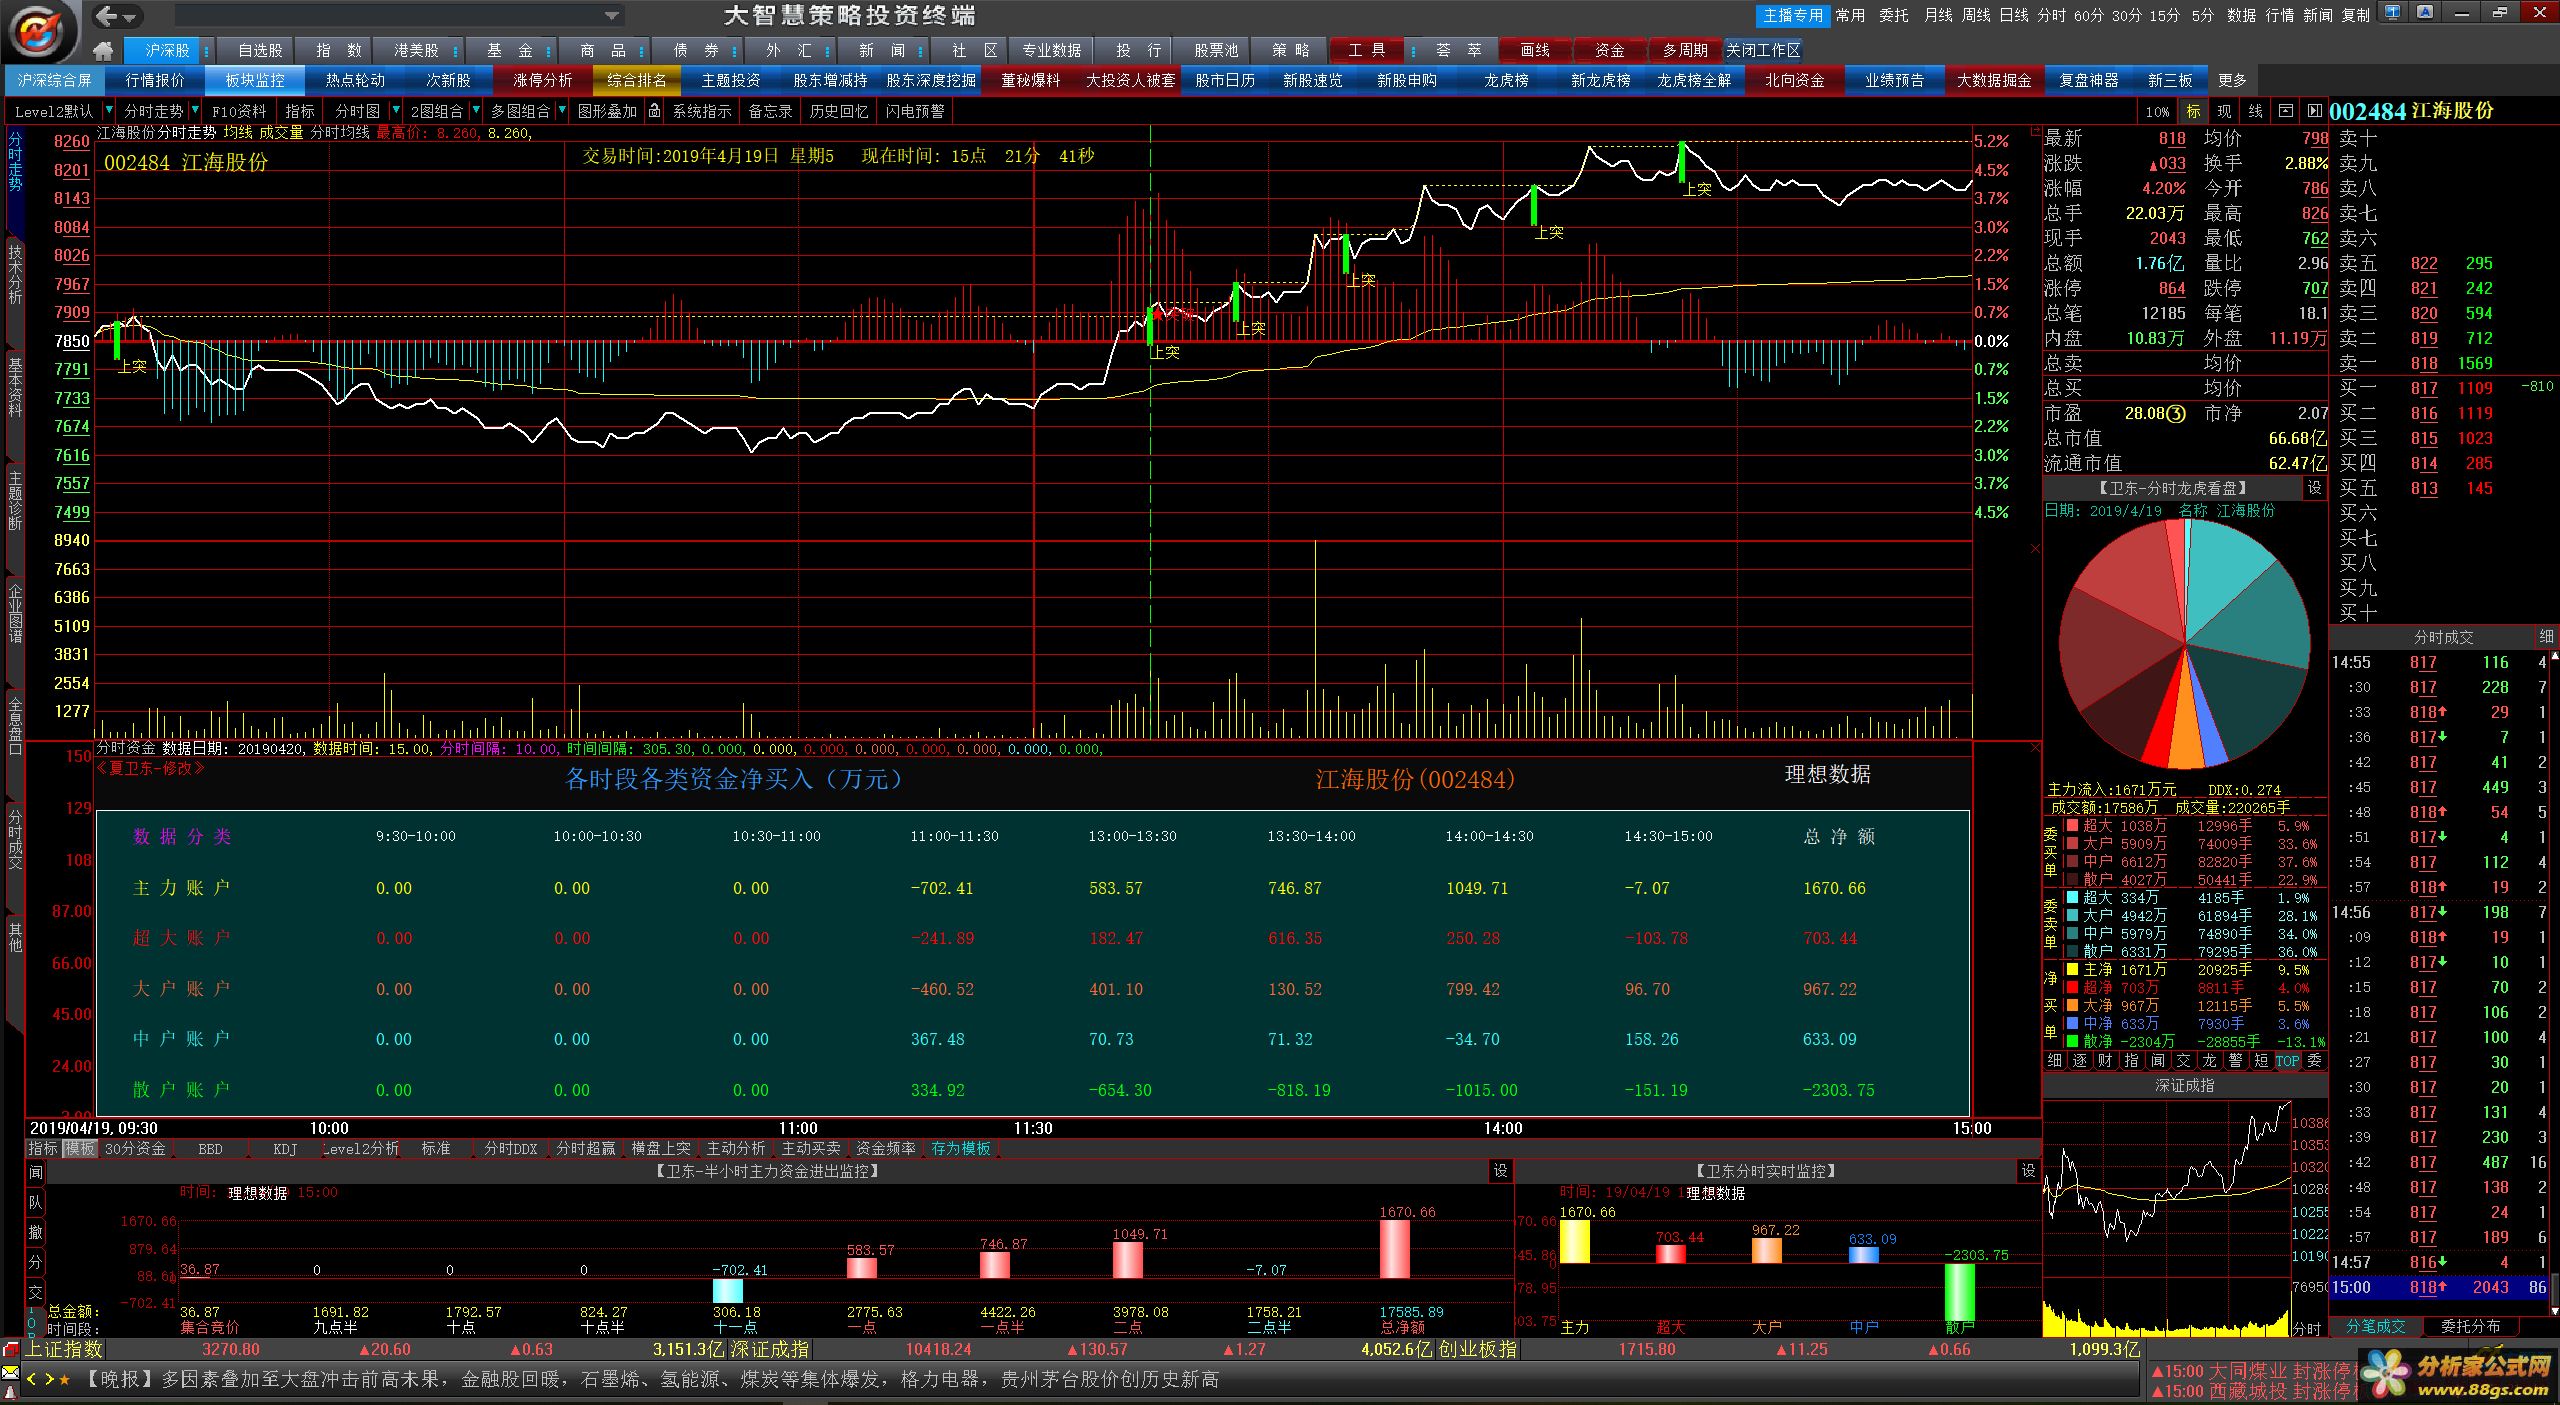Click the F10资料 button
2560x1405 pixels.
[239, 111]
